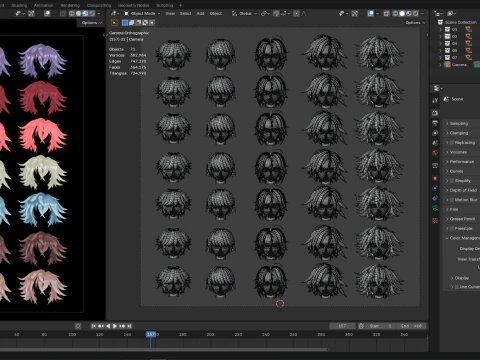Open the Select menu in 3D viewport
Viewport: 480px width, 360px height.
click(185, 14)
